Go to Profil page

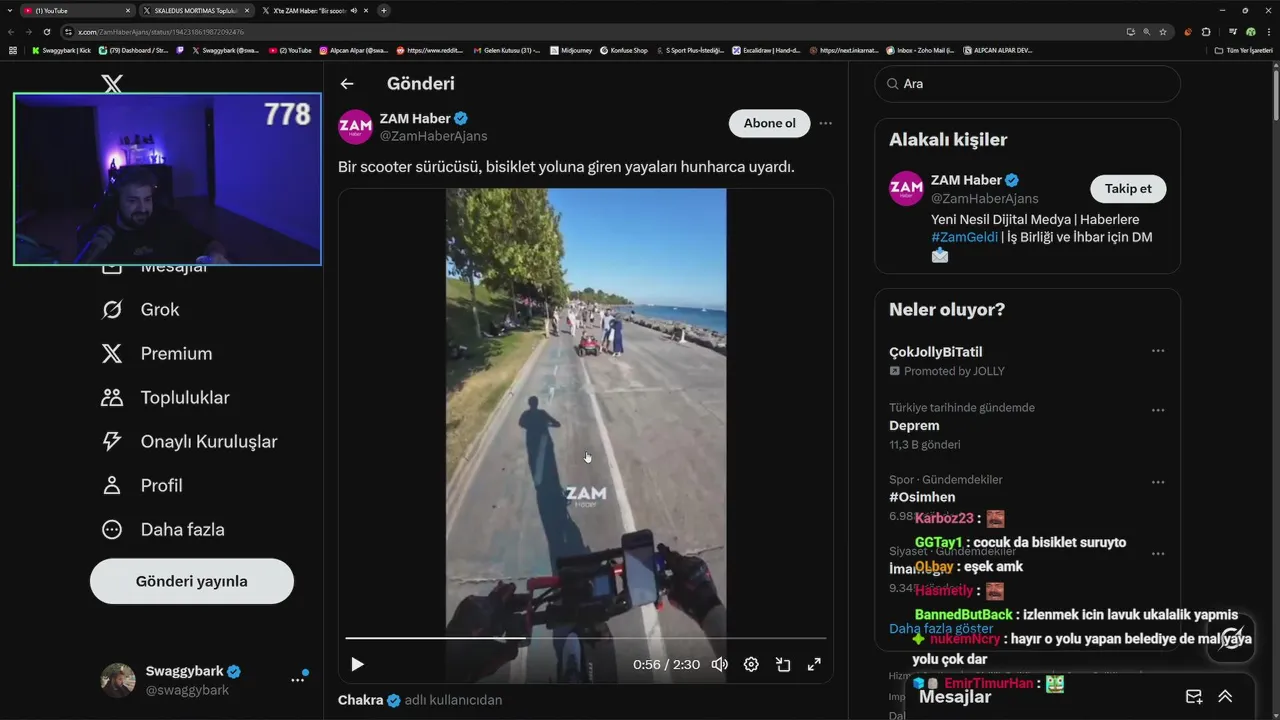142,486
